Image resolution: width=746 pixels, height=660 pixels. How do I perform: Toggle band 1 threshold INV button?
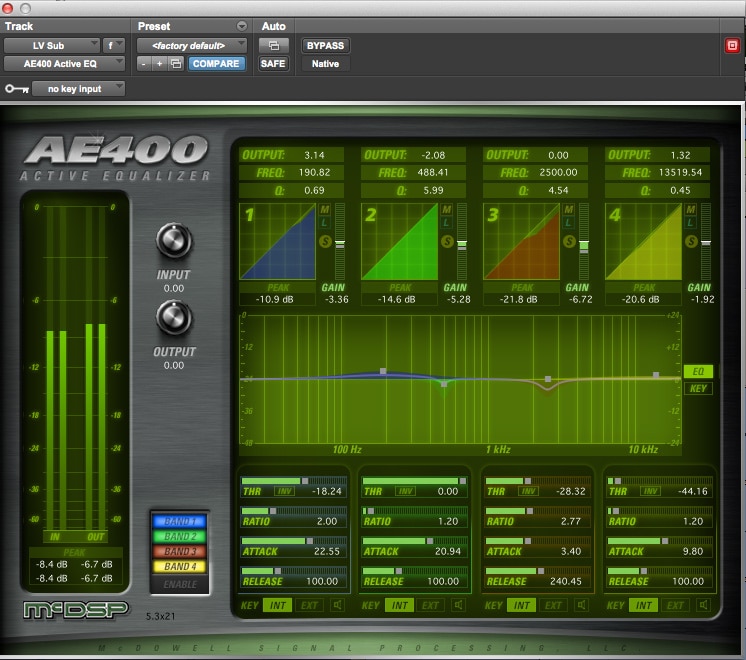click(x=284, y=491)
